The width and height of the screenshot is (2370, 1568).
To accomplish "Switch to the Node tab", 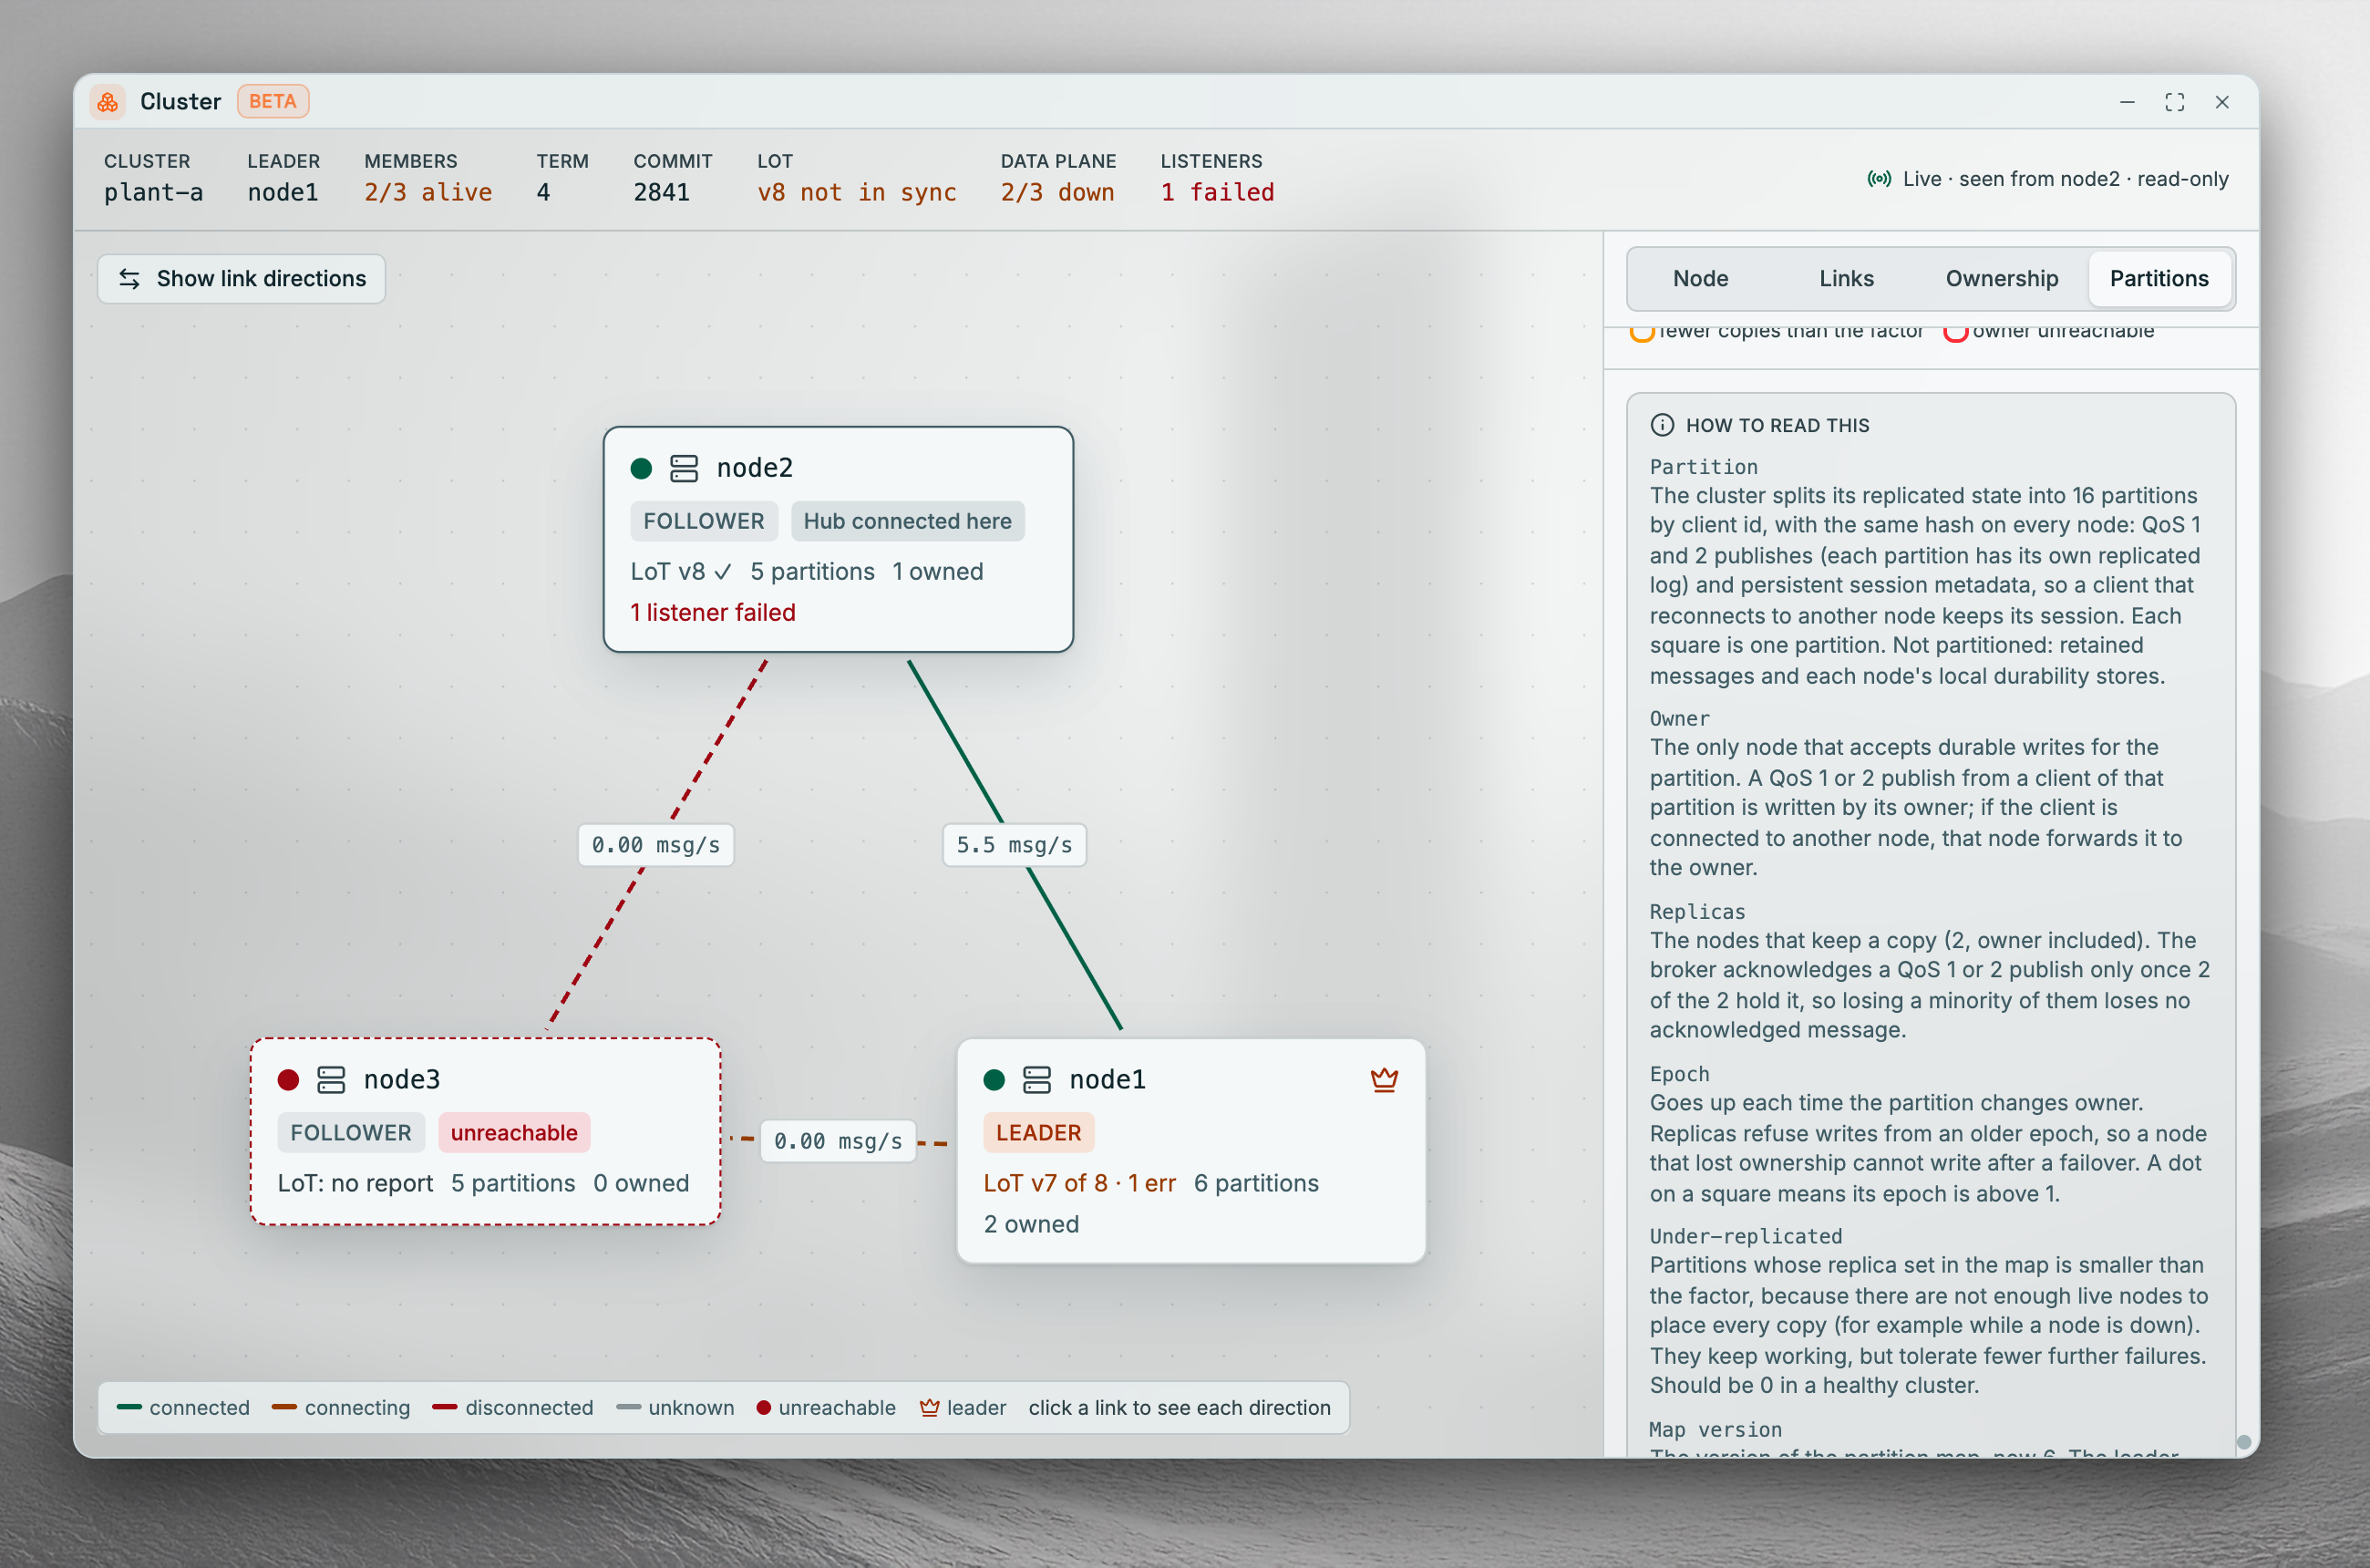I will [x=1700, y=279].
